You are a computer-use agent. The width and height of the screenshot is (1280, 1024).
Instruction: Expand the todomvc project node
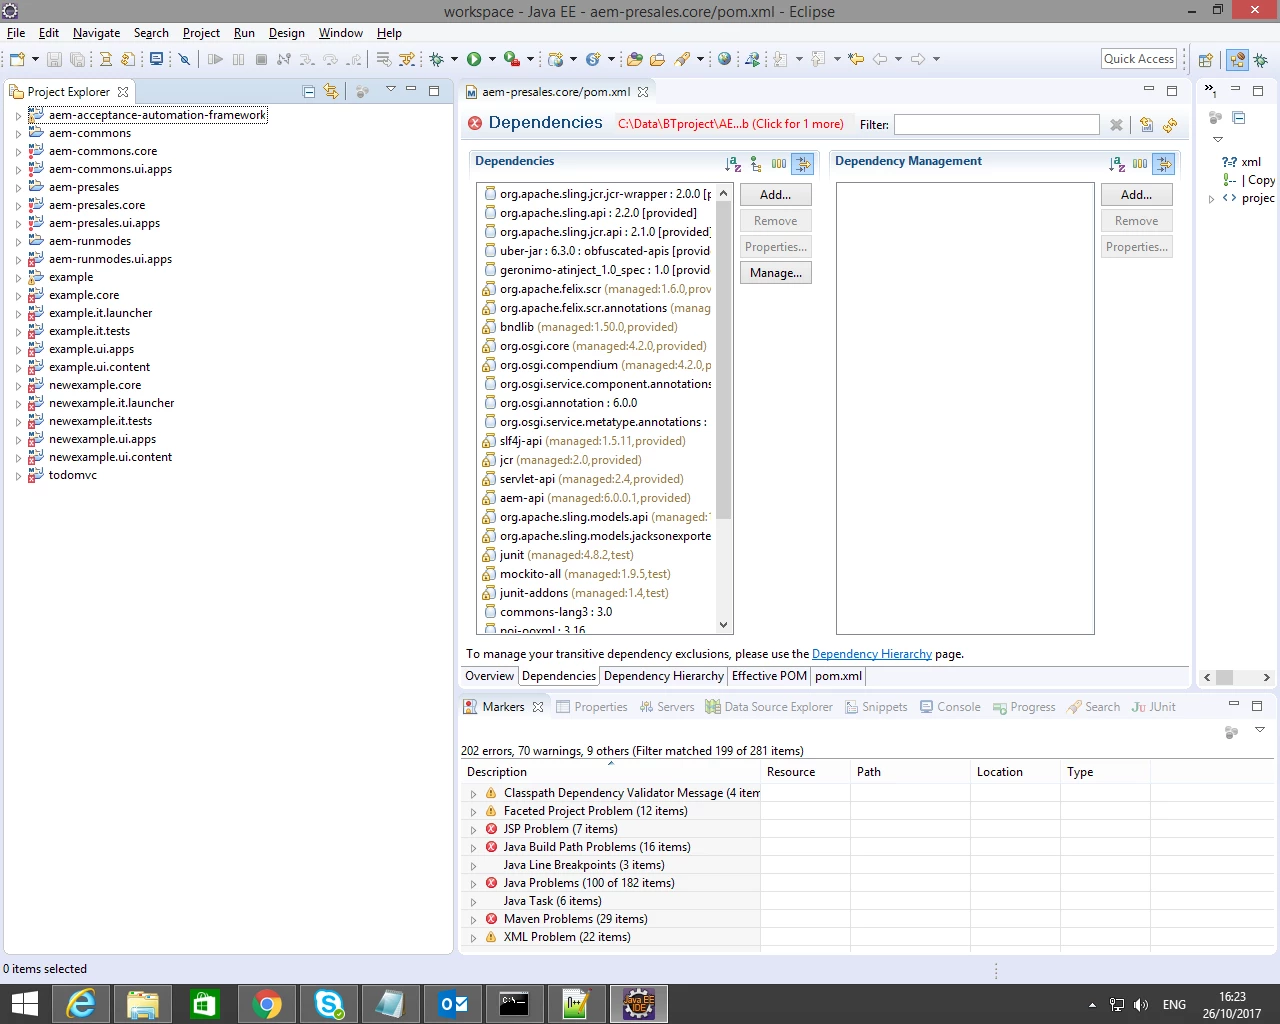click(18, 476)
